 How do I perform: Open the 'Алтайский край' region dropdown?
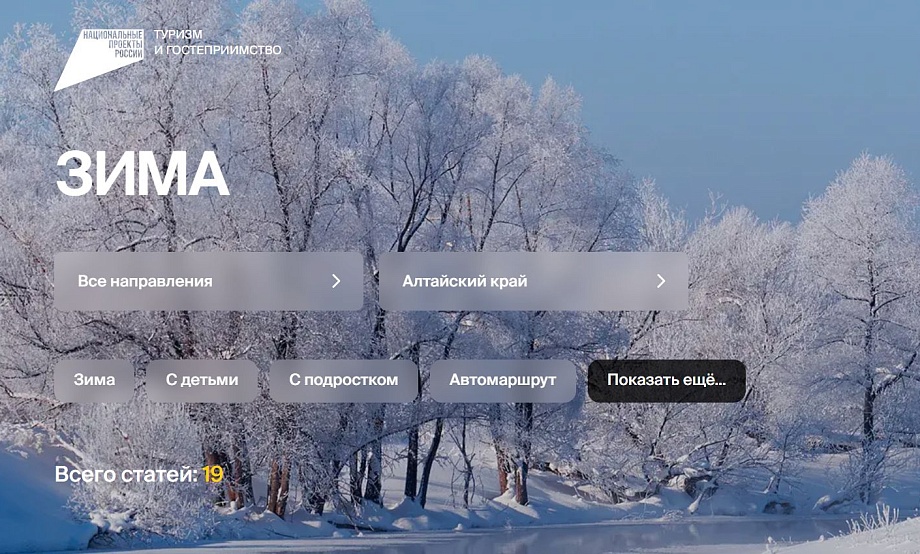533,281
